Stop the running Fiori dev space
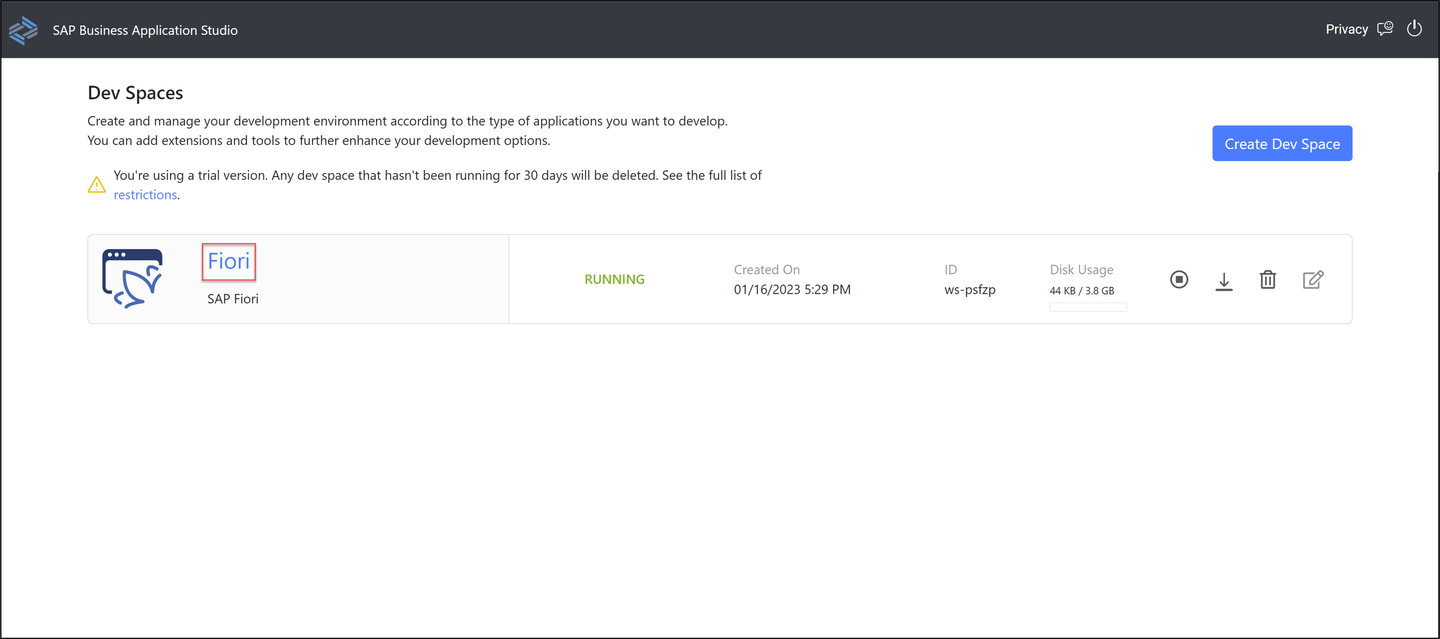The width and height of the screenshot is (1440, 639). click(x=1179, y=280)
